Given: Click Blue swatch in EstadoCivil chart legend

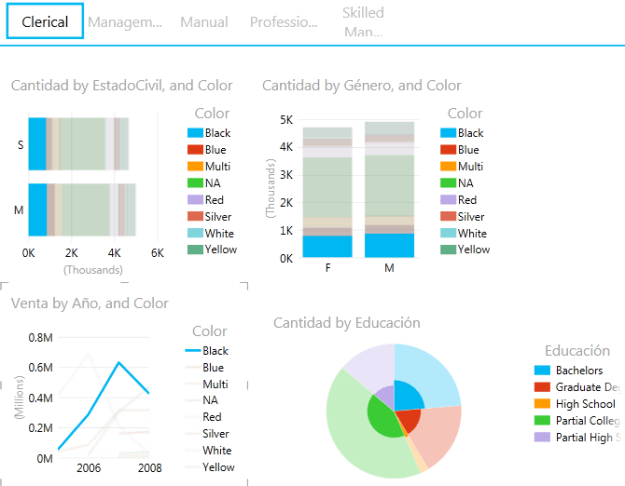Looking at the screenshot, I should (196, 150).
